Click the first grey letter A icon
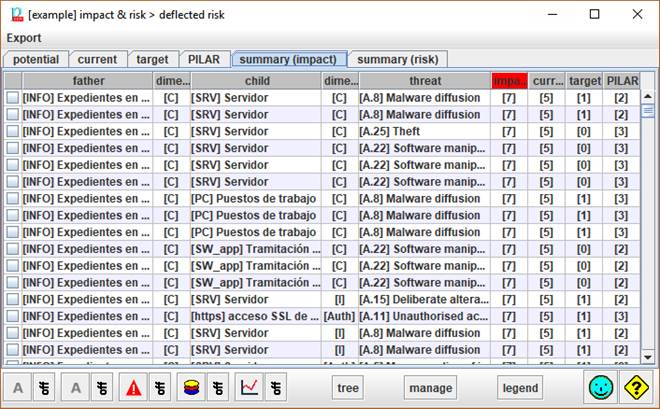The image size is (660, 409). click(19, 388)
